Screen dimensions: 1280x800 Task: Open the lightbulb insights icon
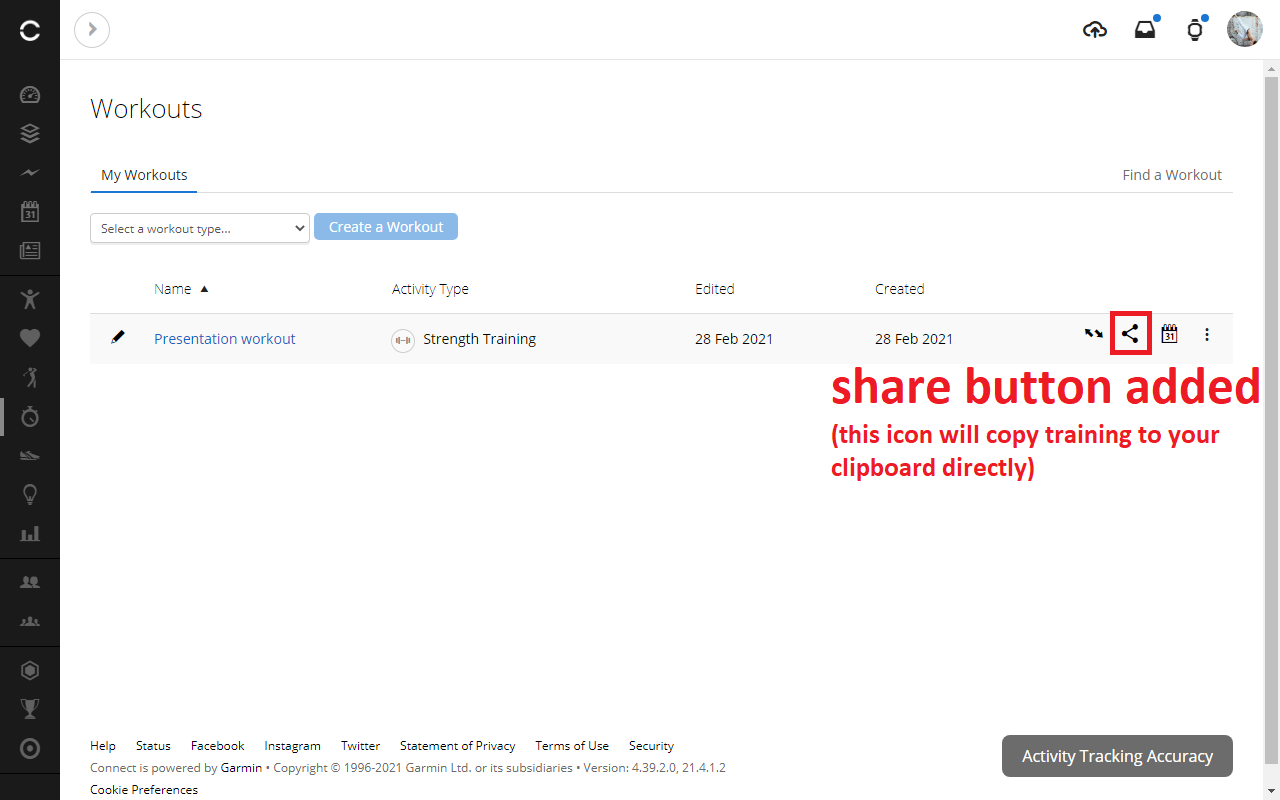pos(30,494)
